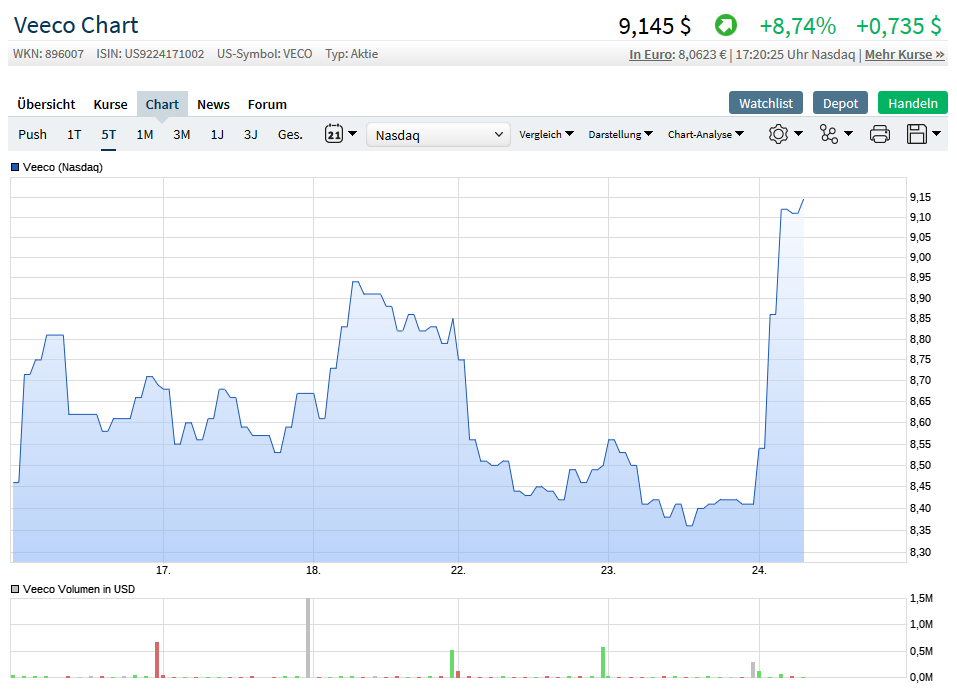Click the Typ: Aktie text
The image size is (957, 693).
click(352, 54)
